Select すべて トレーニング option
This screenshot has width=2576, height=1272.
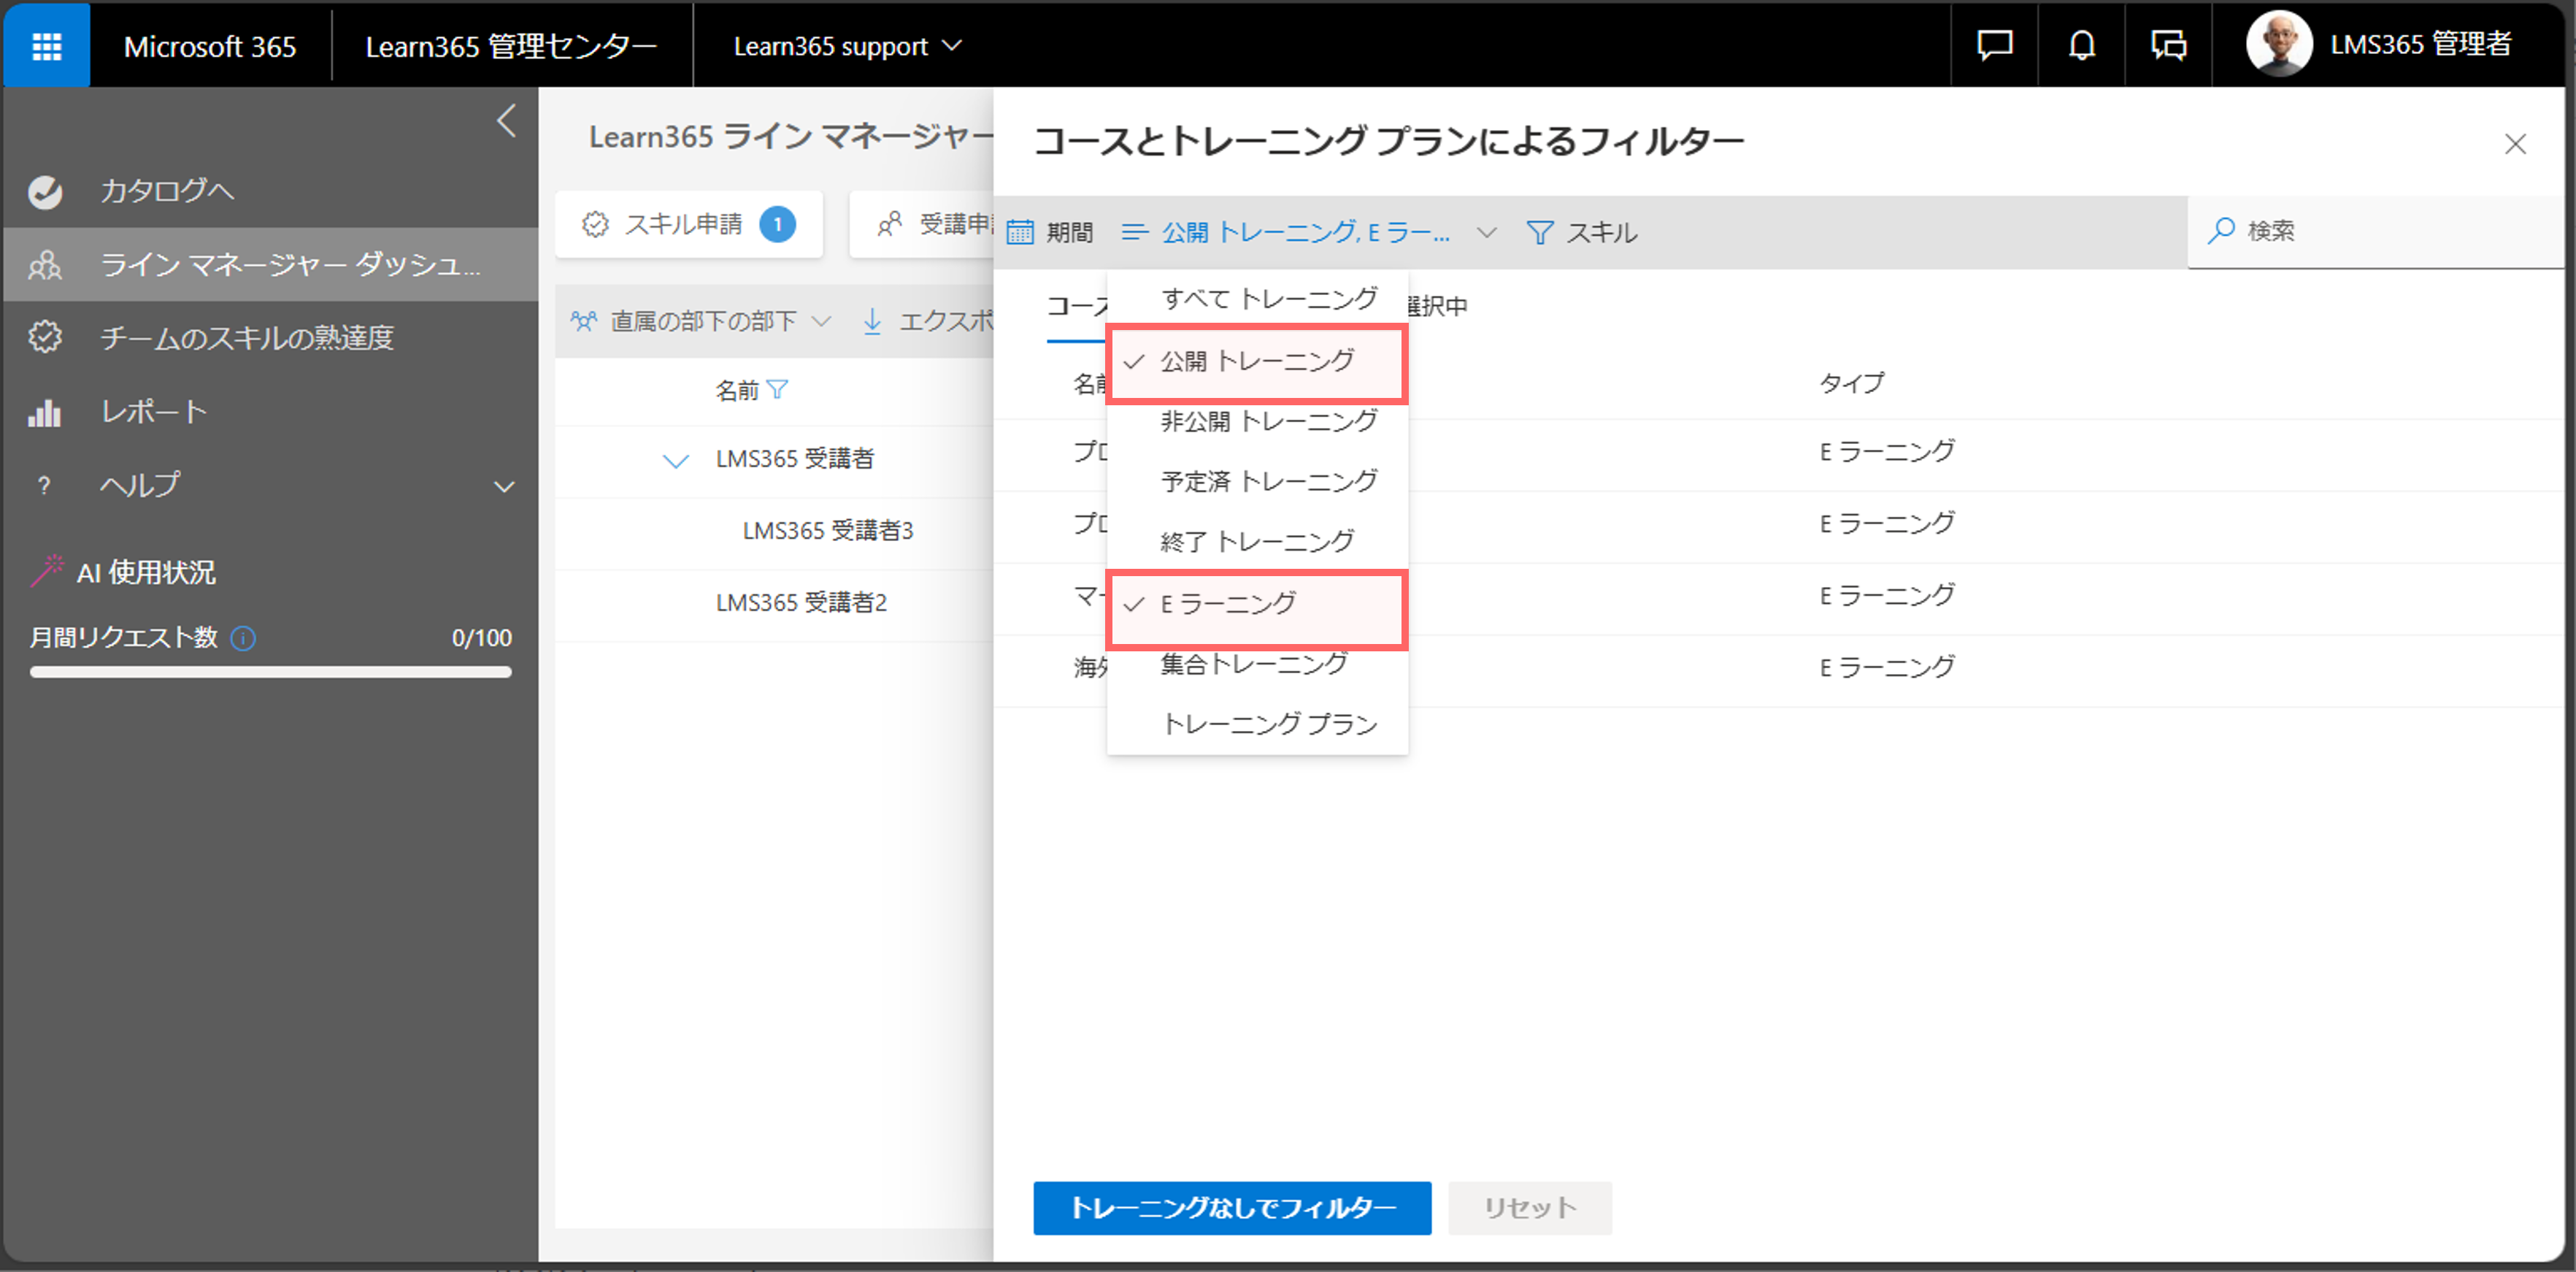tap(1257, 299)
